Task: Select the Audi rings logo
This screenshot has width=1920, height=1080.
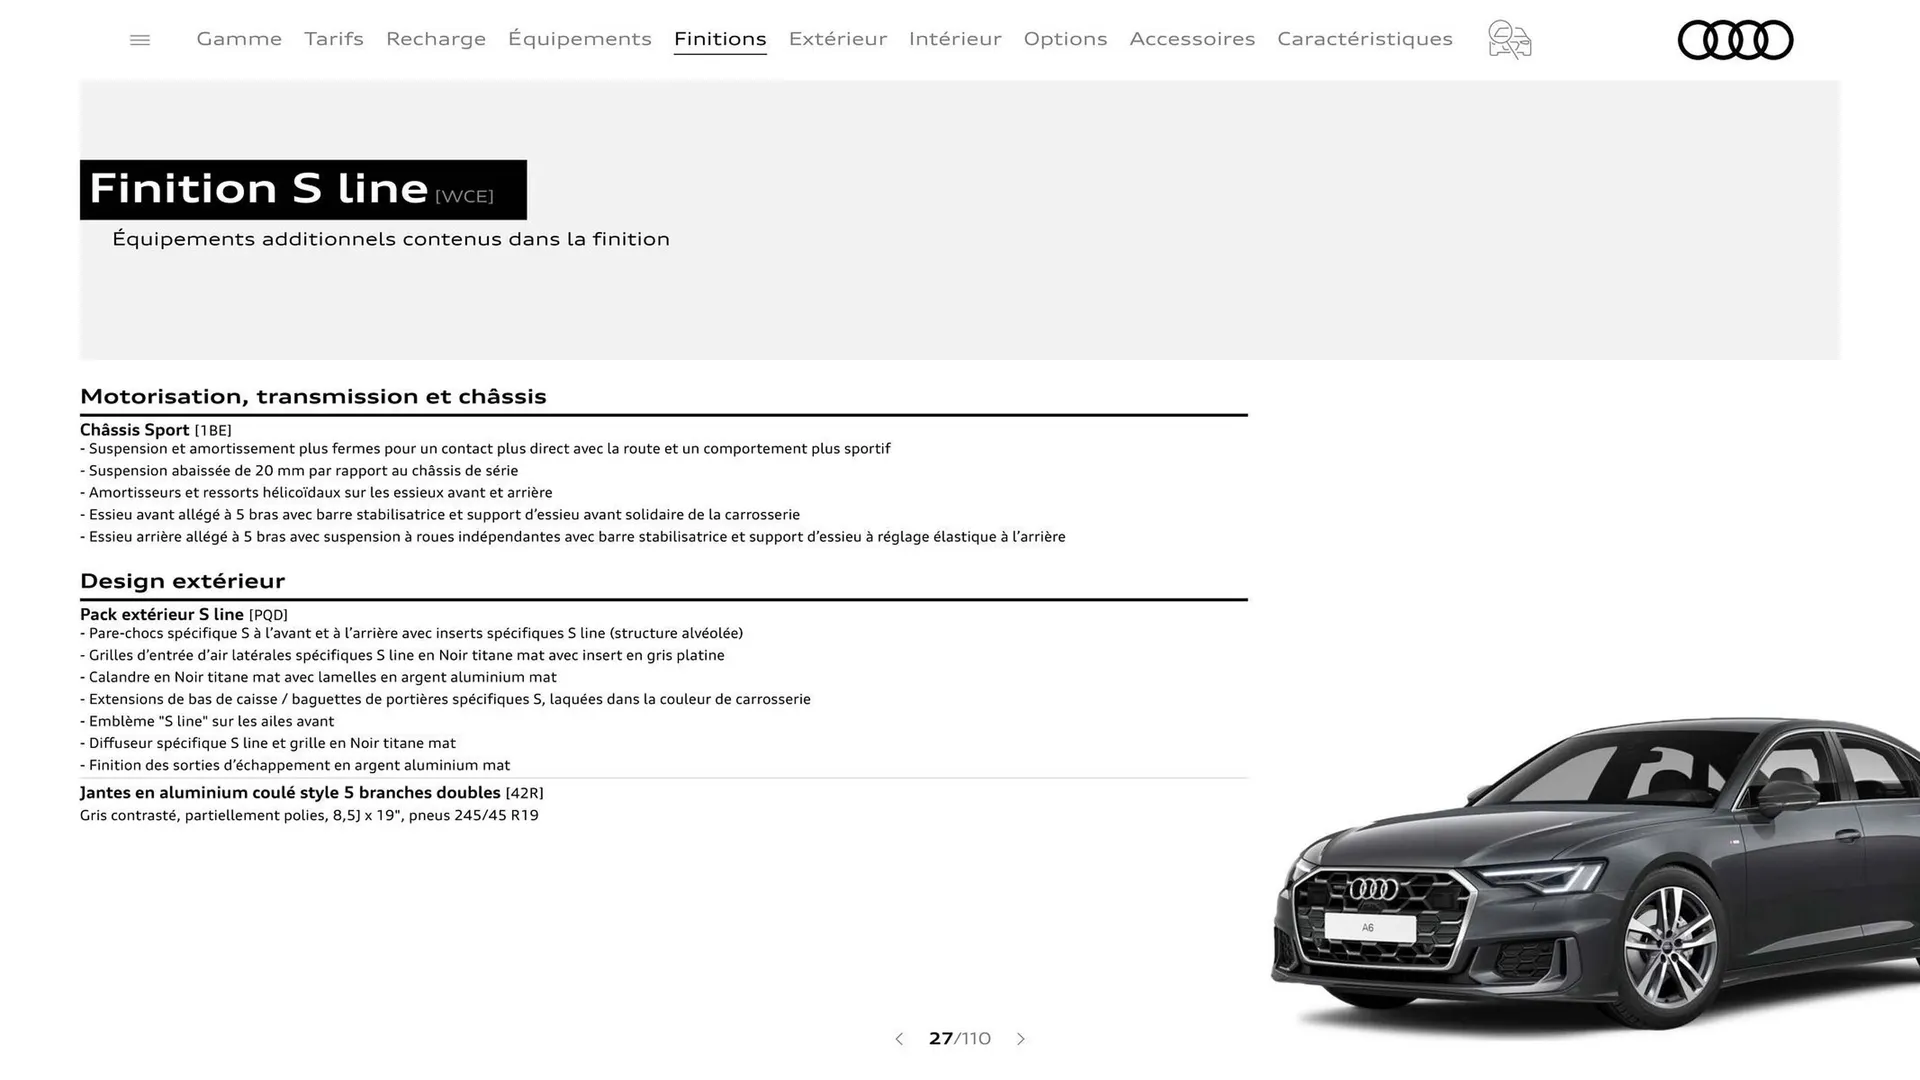Action: click(x=1736, y=40)
